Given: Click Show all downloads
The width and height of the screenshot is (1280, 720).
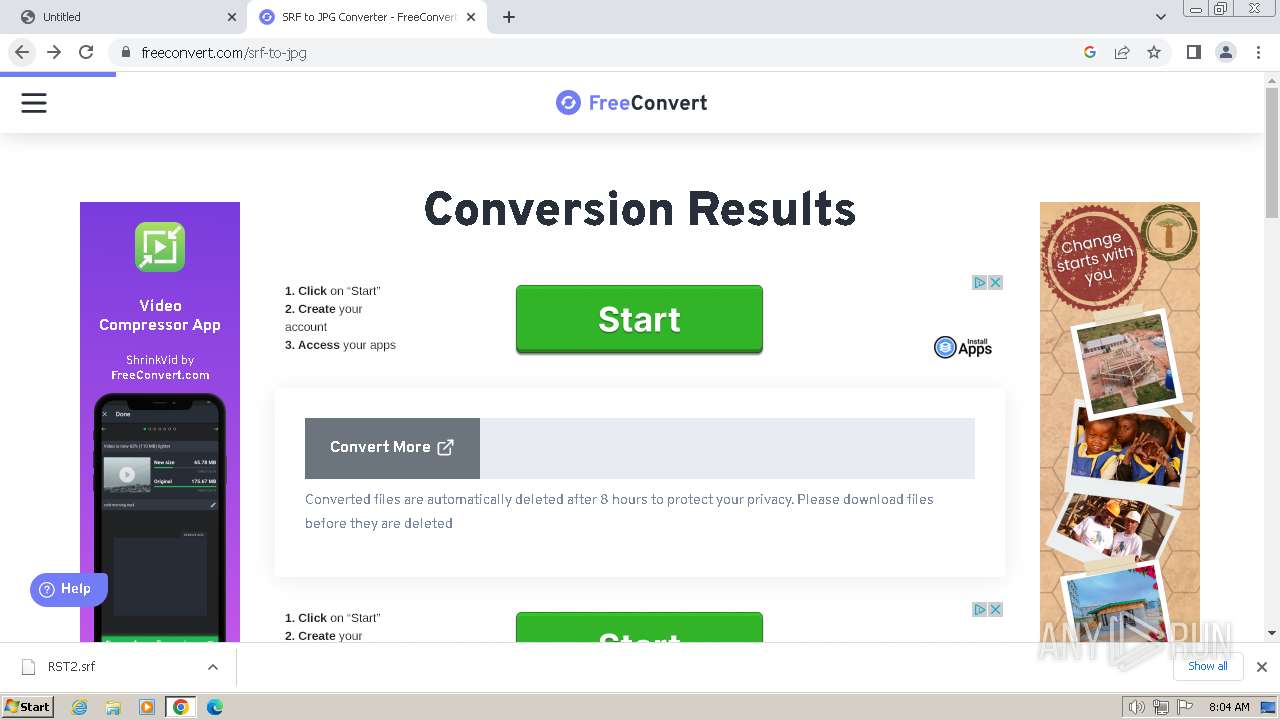Looking at the screenshot, I should (1208, 666).
